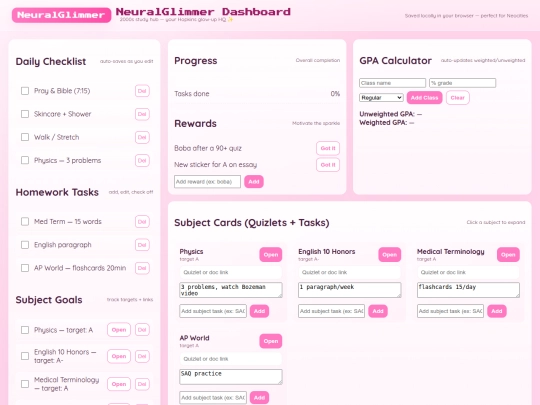Focus Medical Terminology add task field
Image resolution: width=540 pixels, height=405 pixels.
450,311
